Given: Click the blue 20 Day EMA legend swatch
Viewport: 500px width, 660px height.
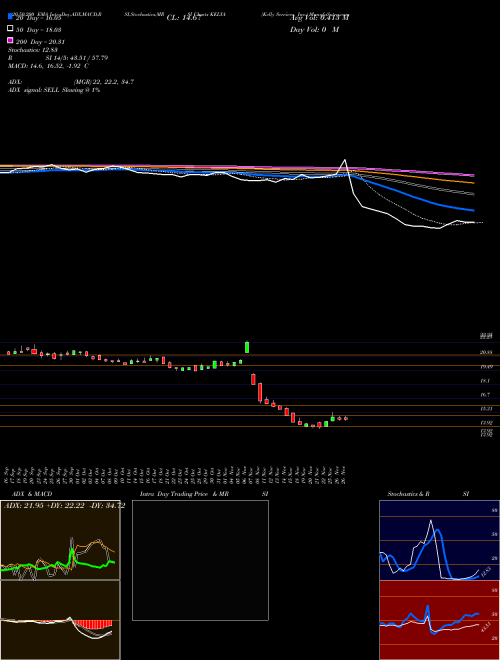Looking at the screenshot, I should coord(10,16).
